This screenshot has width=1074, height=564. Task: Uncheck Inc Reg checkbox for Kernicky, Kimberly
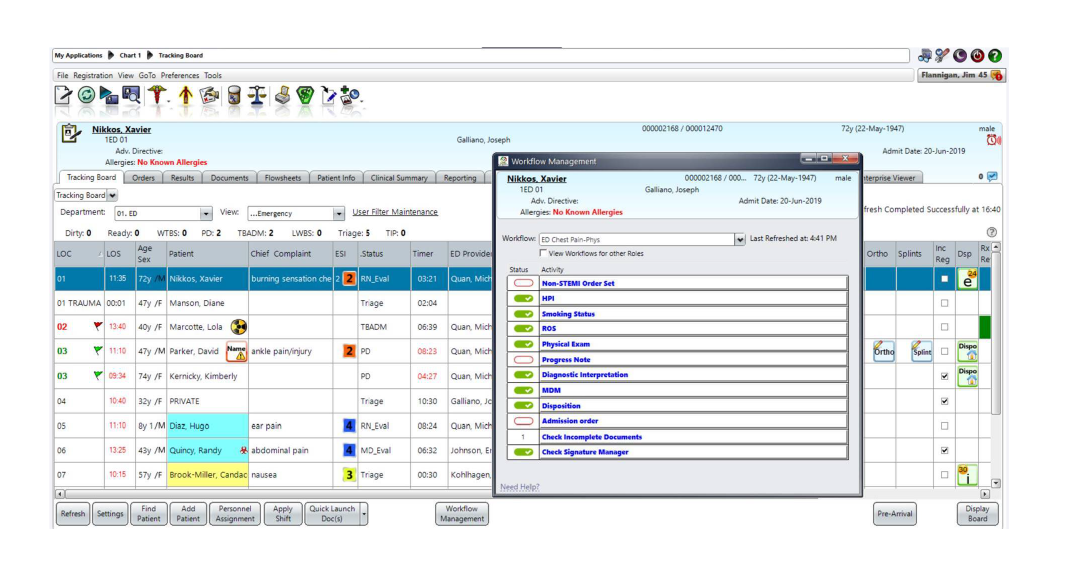(944, 377)
